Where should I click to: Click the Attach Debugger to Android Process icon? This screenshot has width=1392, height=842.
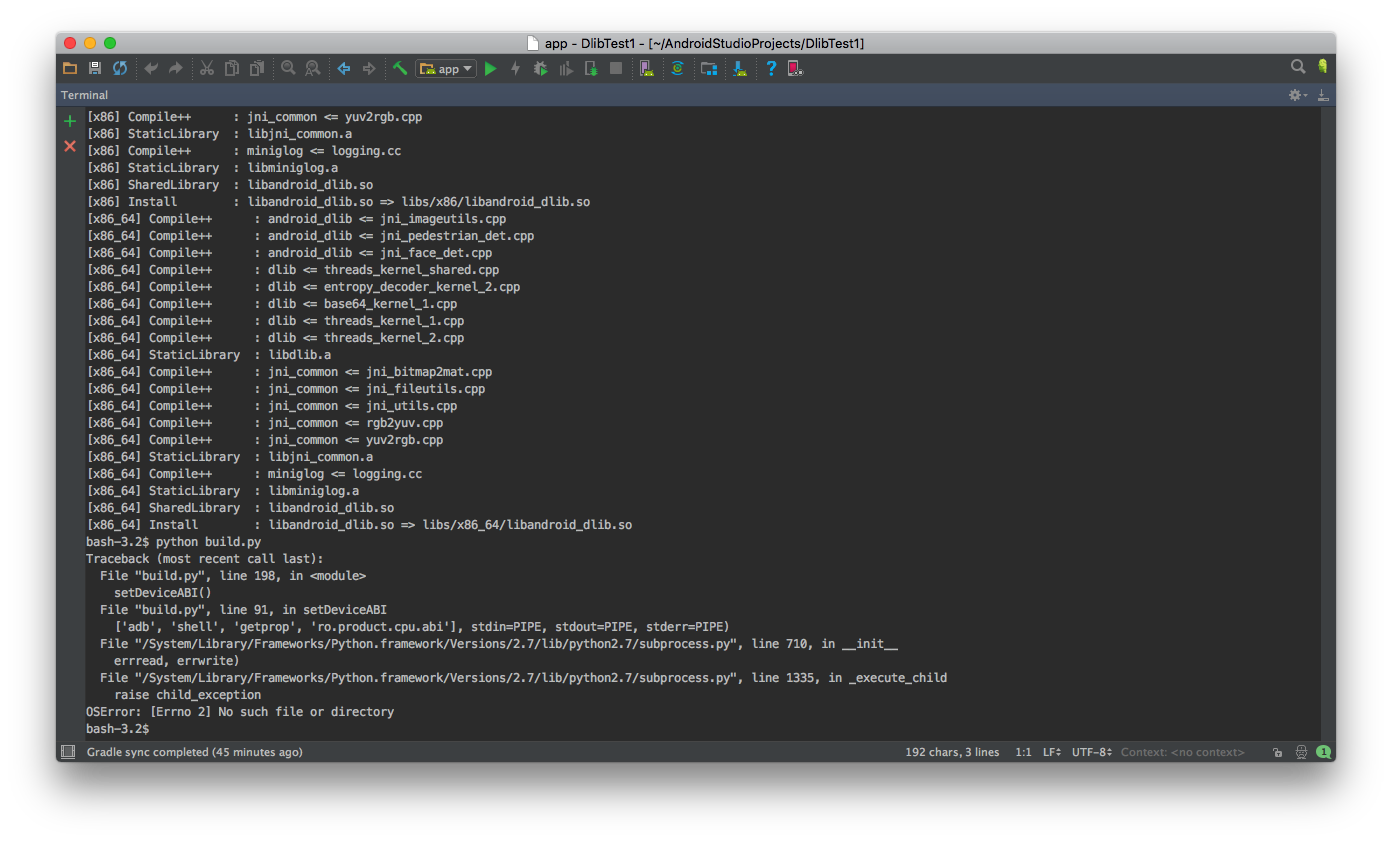click(591, 68)
